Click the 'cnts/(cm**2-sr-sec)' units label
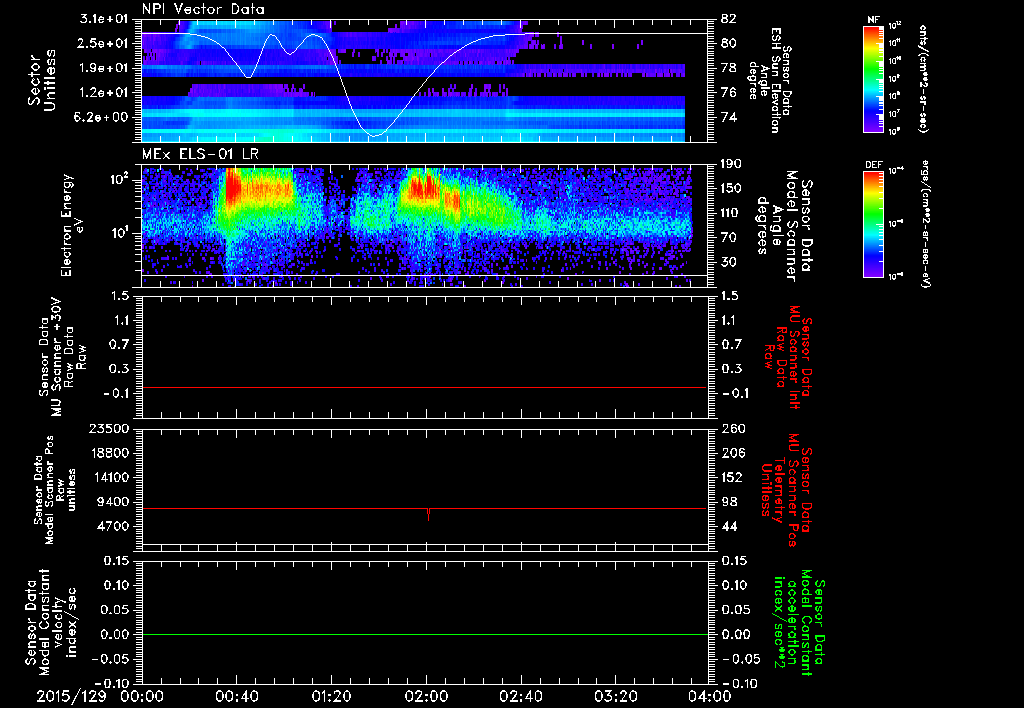 923,79
